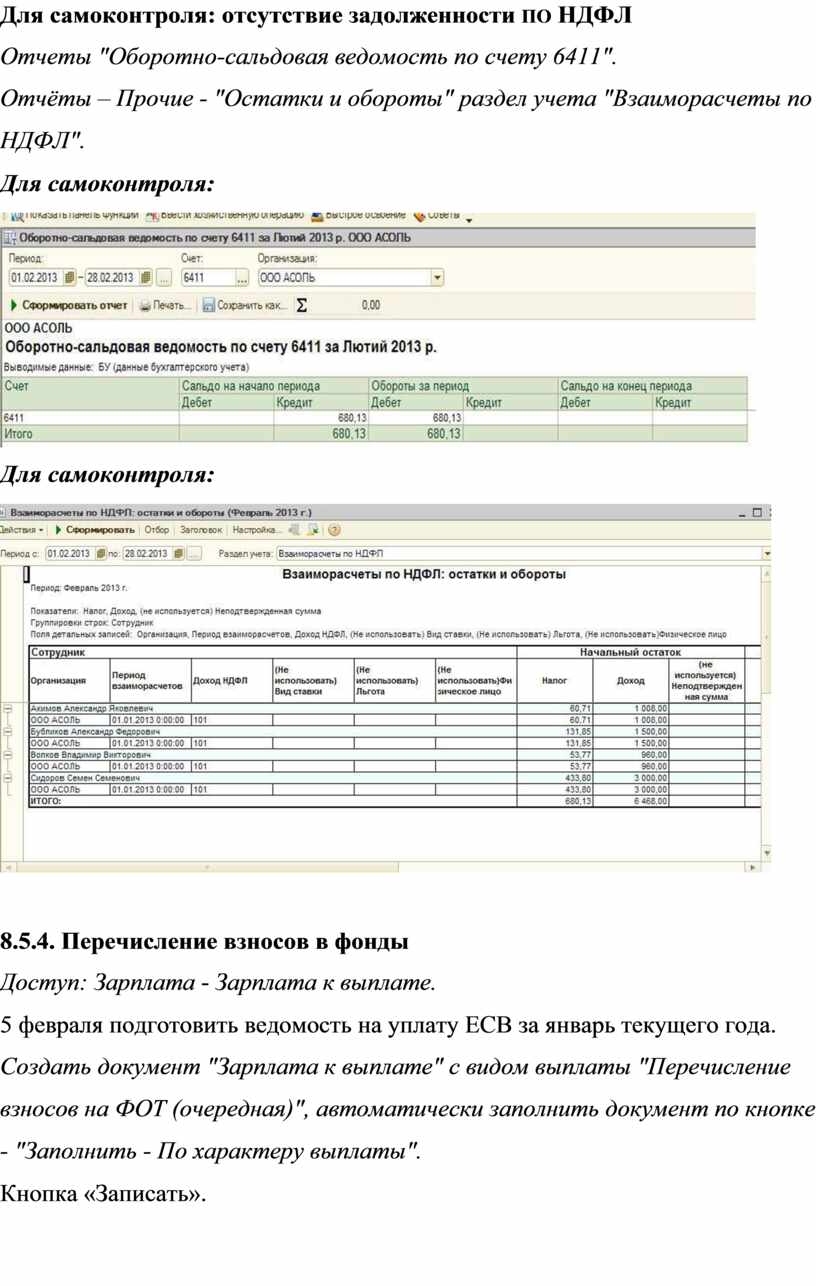The image size is (816, 1286).
Task: Collapse the Бубликов Александр Федорович group
Action: pos(7,732)
